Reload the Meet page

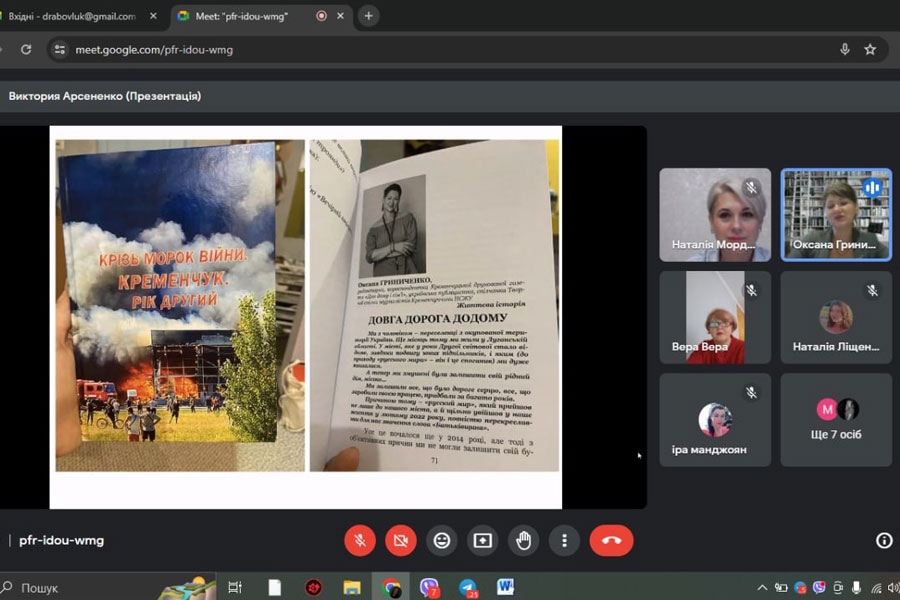click(x=26, y=49)
